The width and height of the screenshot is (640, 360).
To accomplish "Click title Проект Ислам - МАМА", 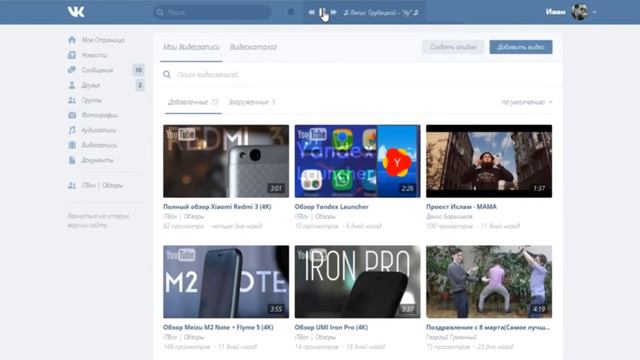I will 461,207.
